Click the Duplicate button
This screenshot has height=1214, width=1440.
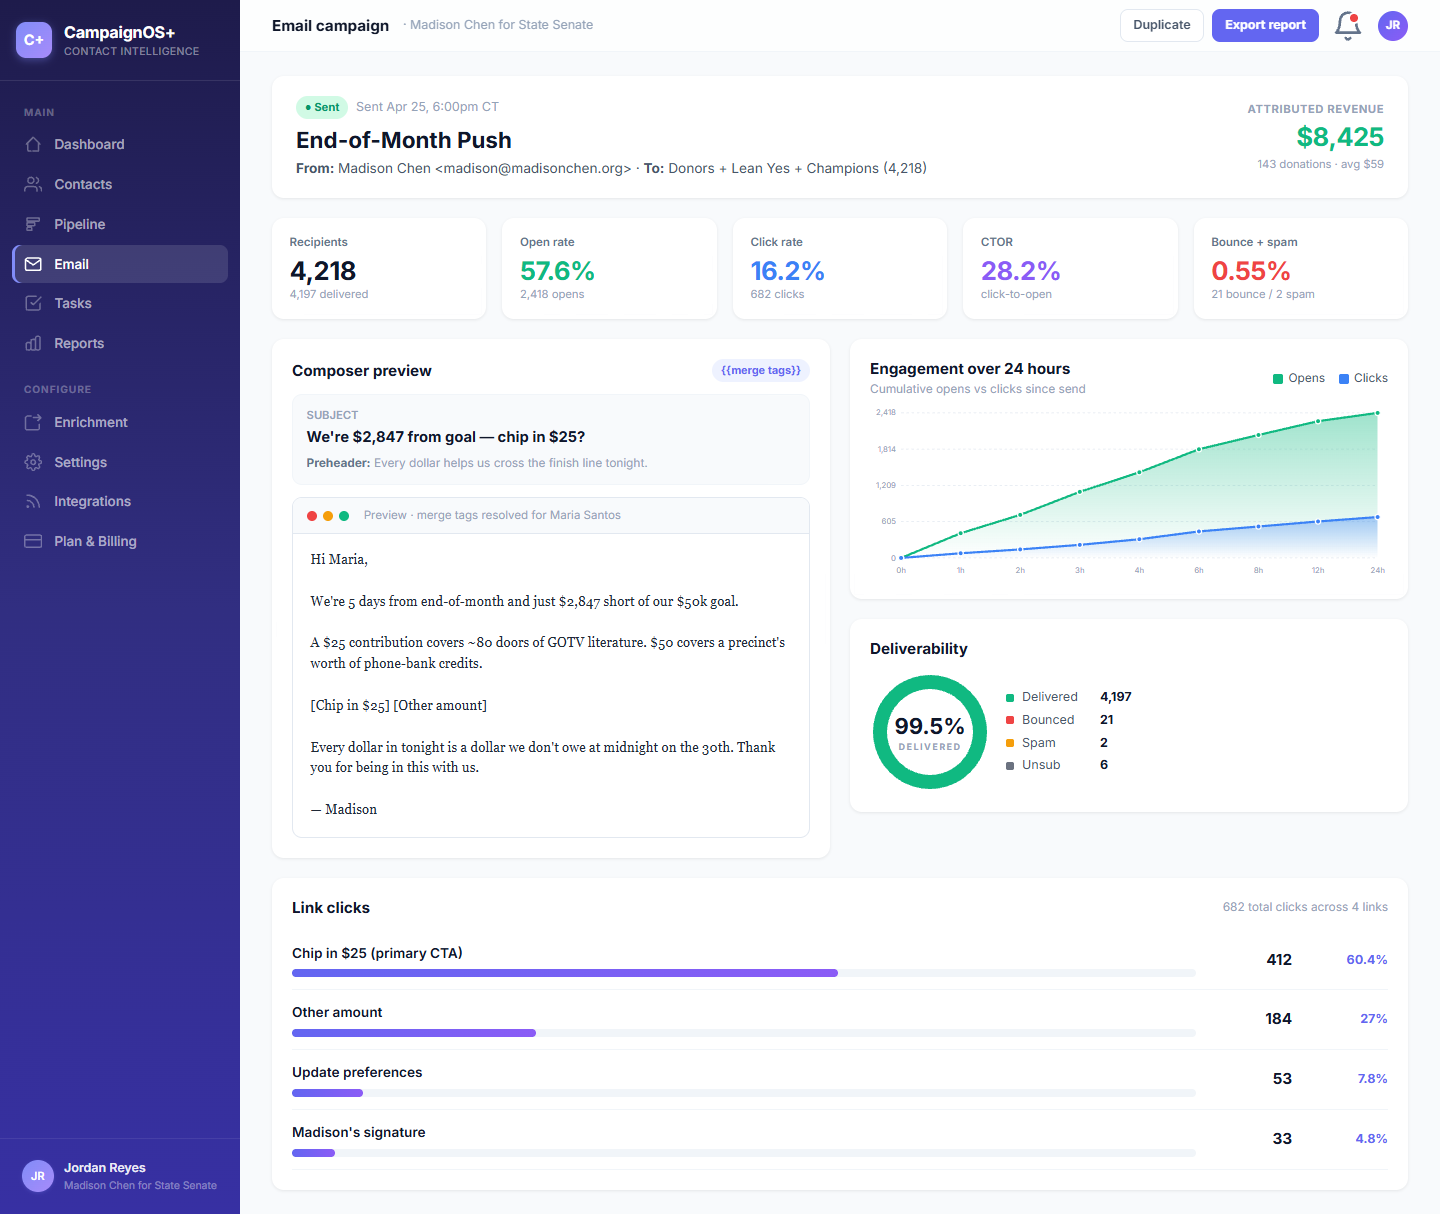1161,25
